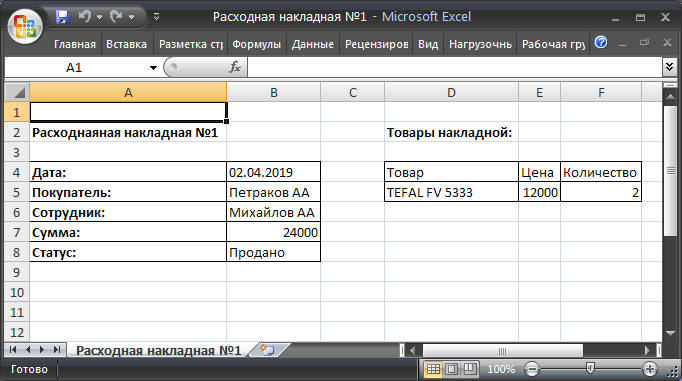Select column D header
This screenshot has height=381, width=682.
(x=451, y=92)
